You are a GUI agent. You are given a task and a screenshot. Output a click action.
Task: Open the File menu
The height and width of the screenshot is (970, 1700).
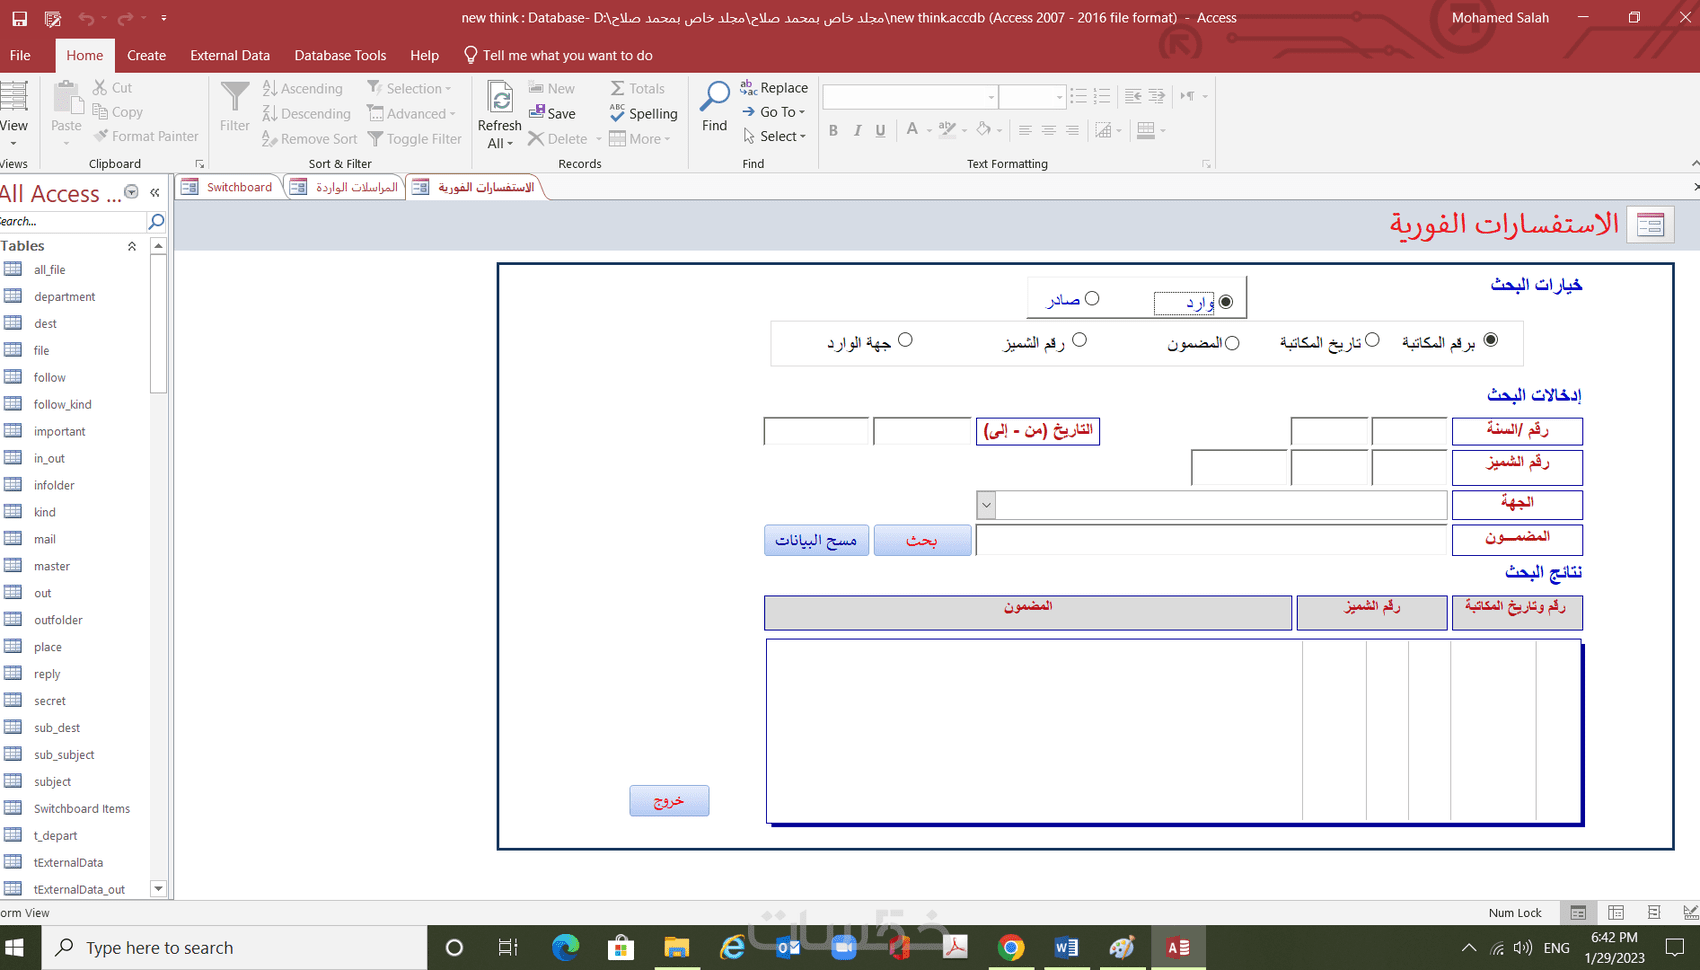click(x=20, y=55)
